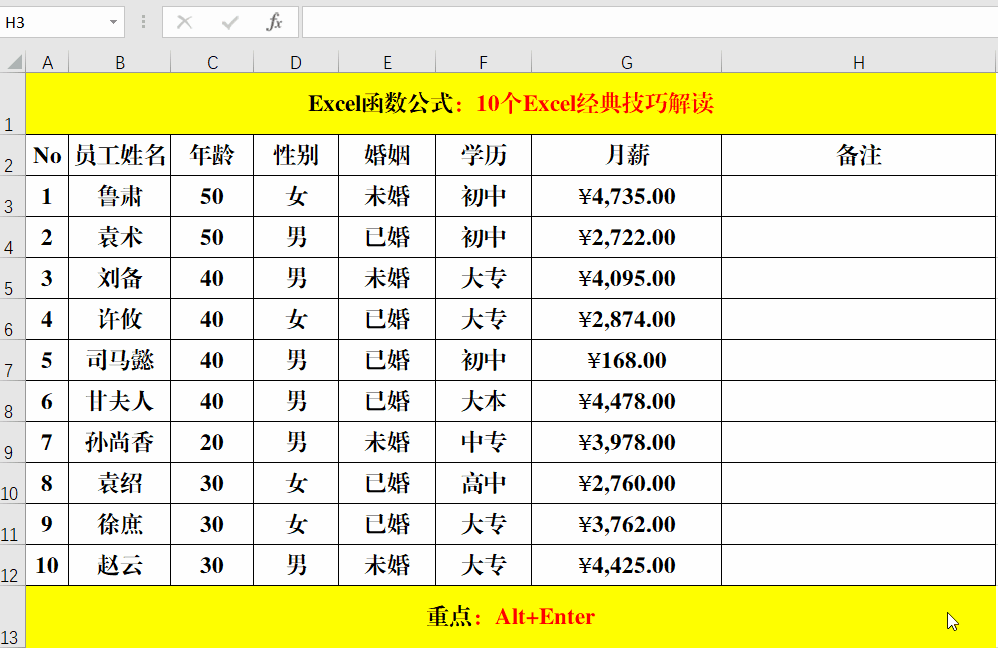Click the 大本 education cell for 甘夫人

(483, 401)
